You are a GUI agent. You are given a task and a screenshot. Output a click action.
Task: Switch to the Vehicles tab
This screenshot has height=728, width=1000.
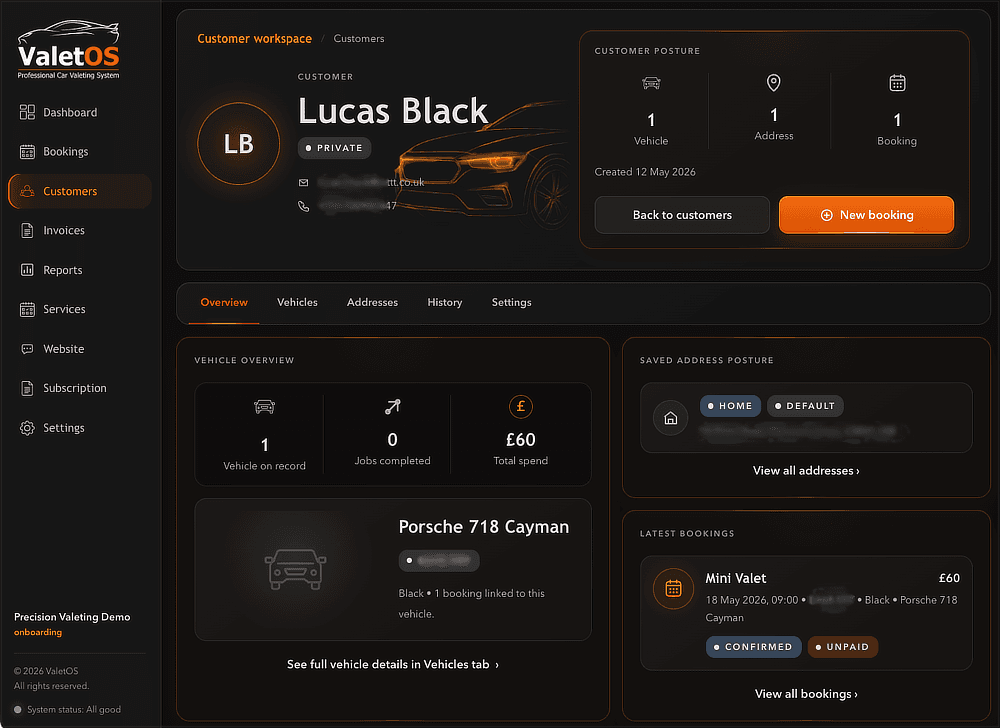(x=297, y=302)
